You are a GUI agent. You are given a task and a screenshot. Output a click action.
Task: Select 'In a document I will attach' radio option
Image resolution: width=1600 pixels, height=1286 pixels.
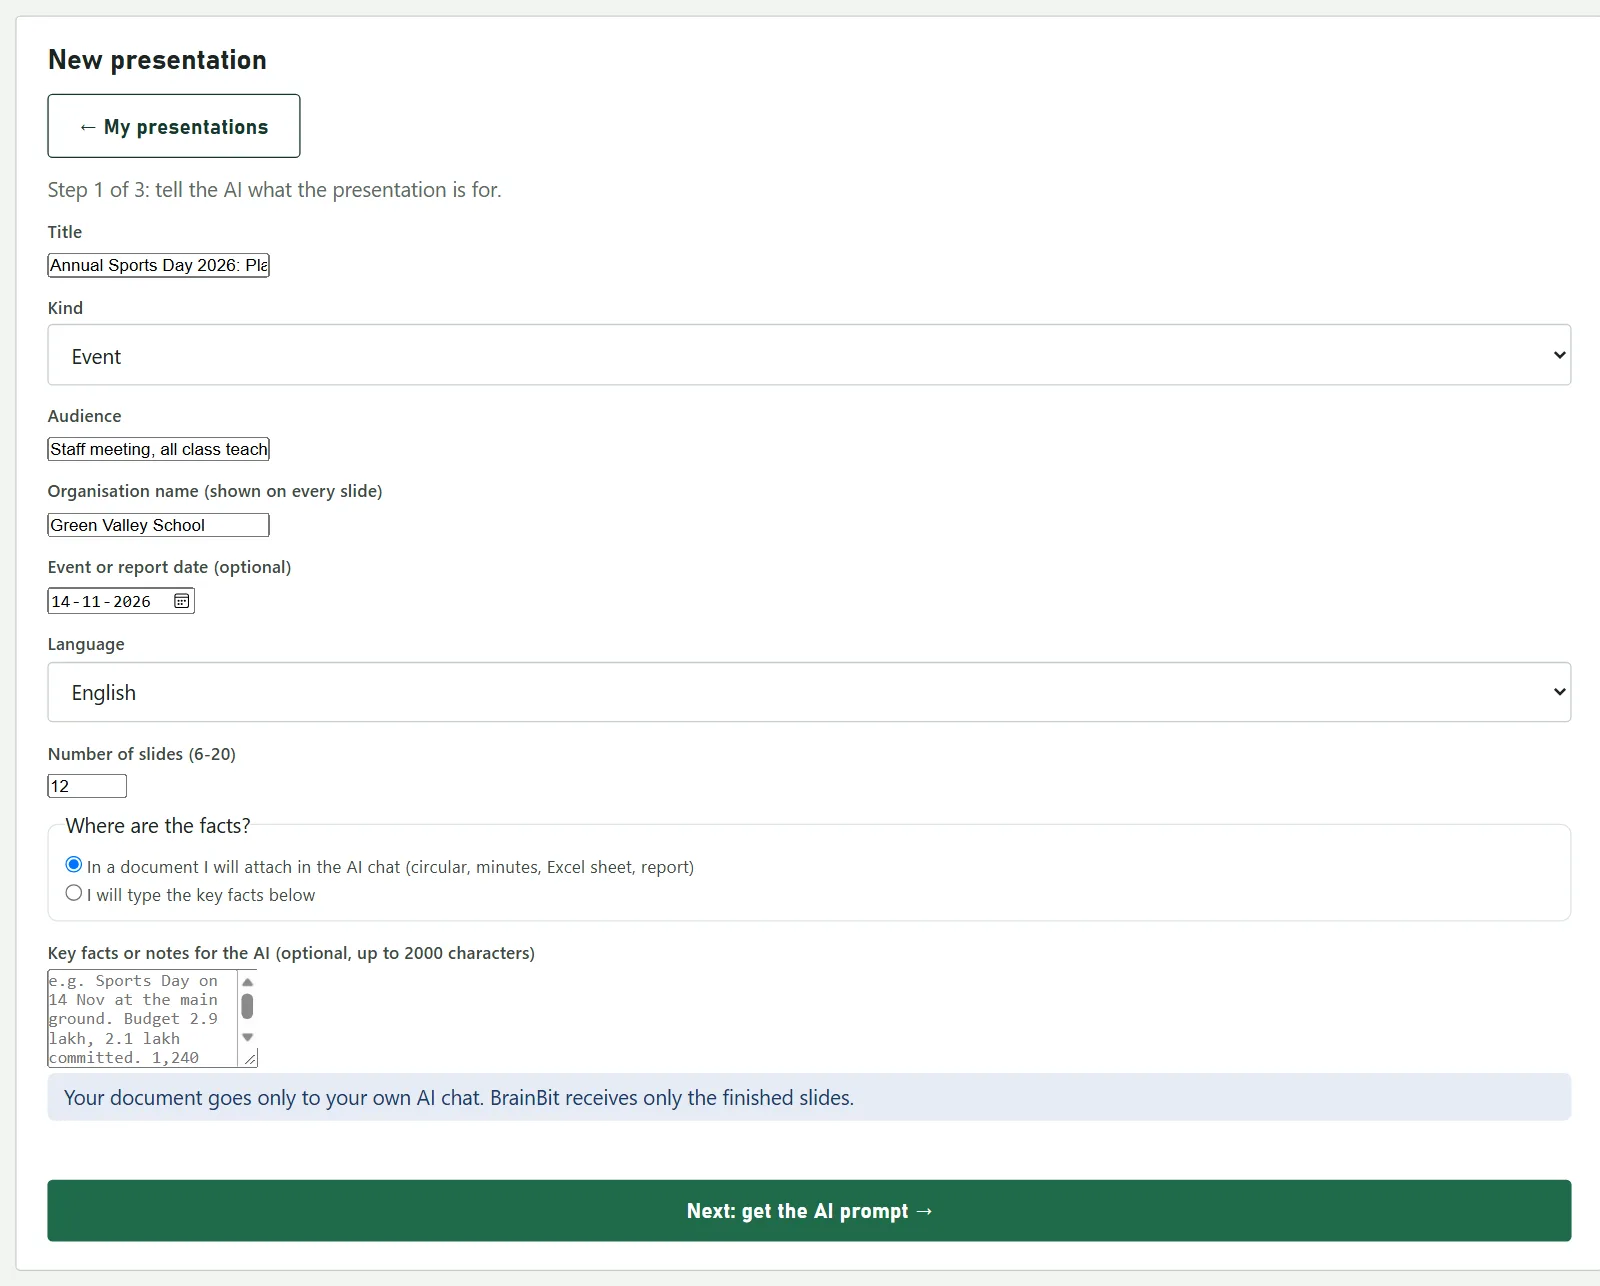(x=74, y=865)
